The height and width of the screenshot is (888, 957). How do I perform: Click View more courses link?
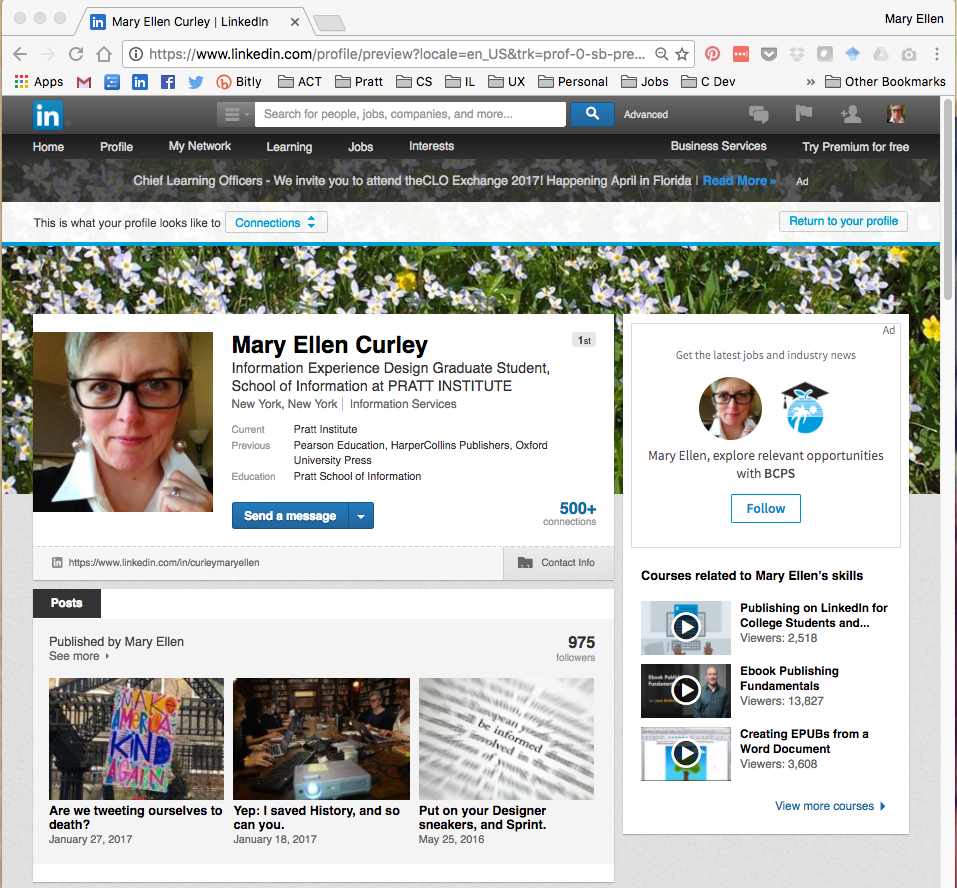(x=830, y=806)
